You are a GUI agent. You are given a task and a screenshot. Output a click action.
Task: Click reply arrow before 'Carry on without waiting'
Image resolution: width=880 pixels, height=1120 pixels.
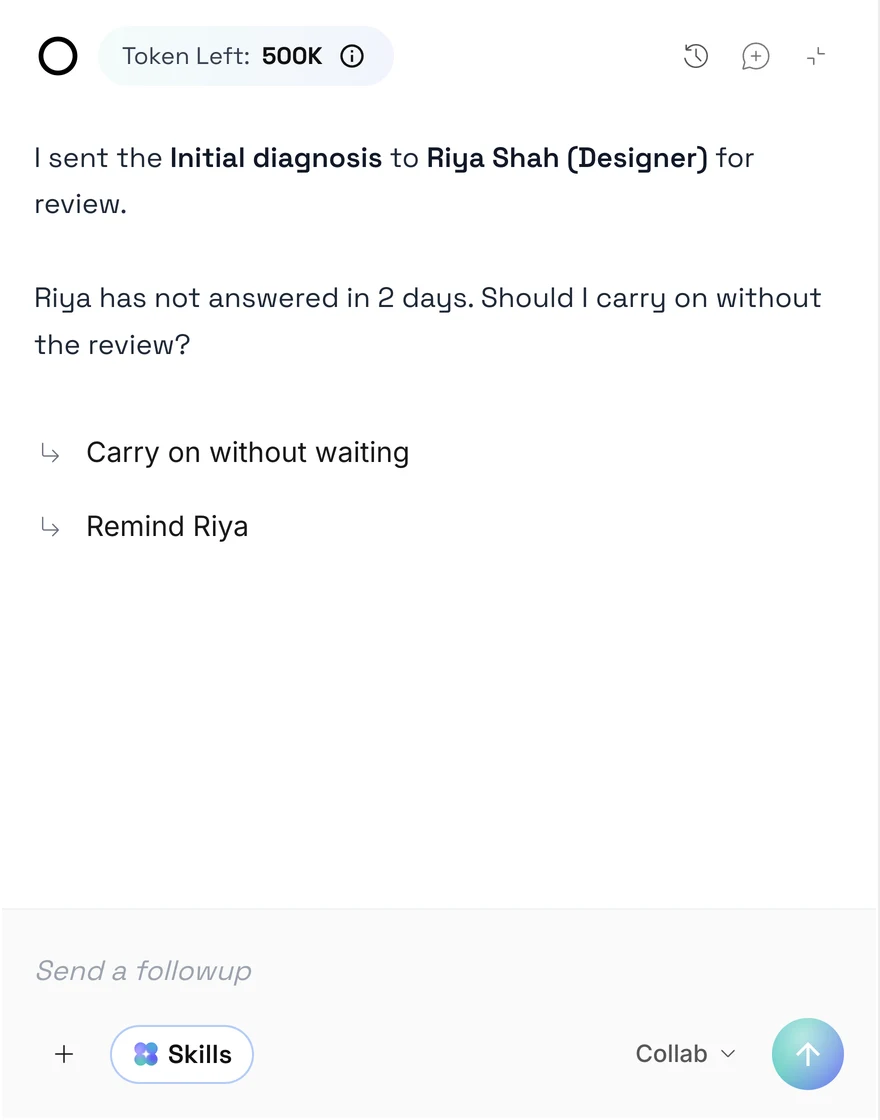click(x=50, y=453)
